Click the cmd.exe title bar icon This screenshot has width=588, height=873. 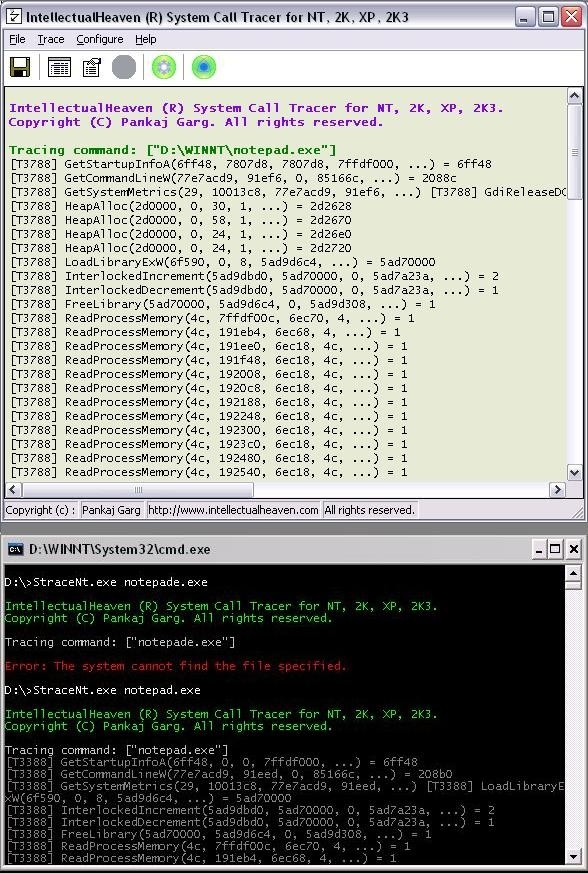(15, 550)
